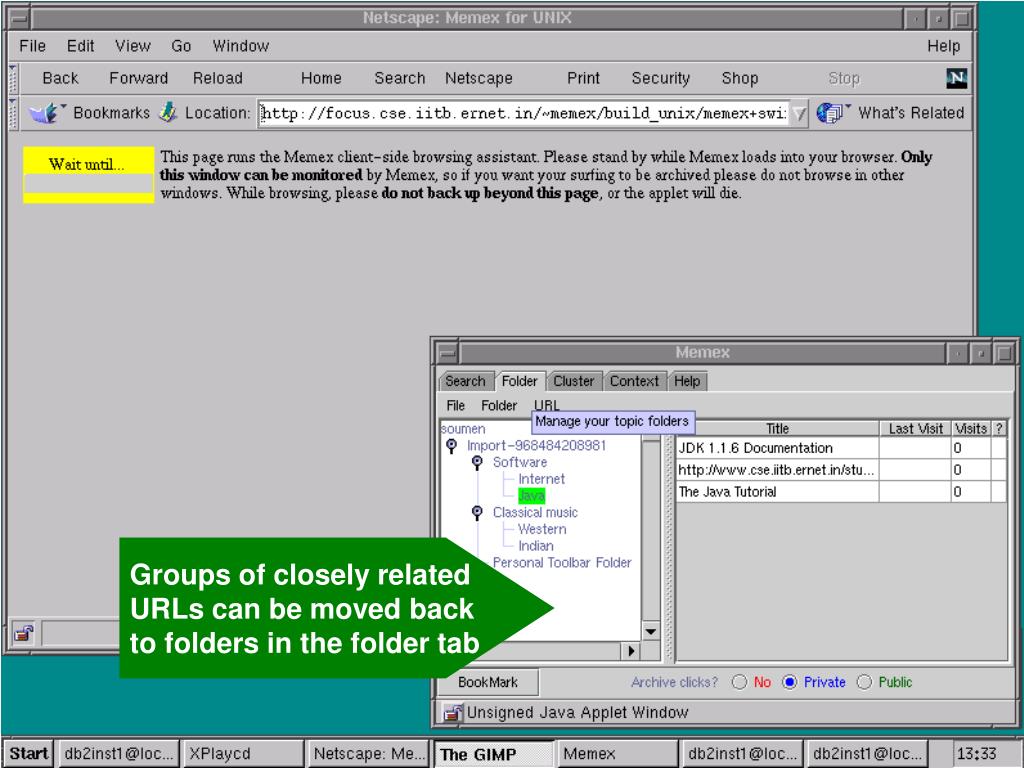Switch to the Folder tab in Memex
The image size is (1024, 768).
(519, 381)
